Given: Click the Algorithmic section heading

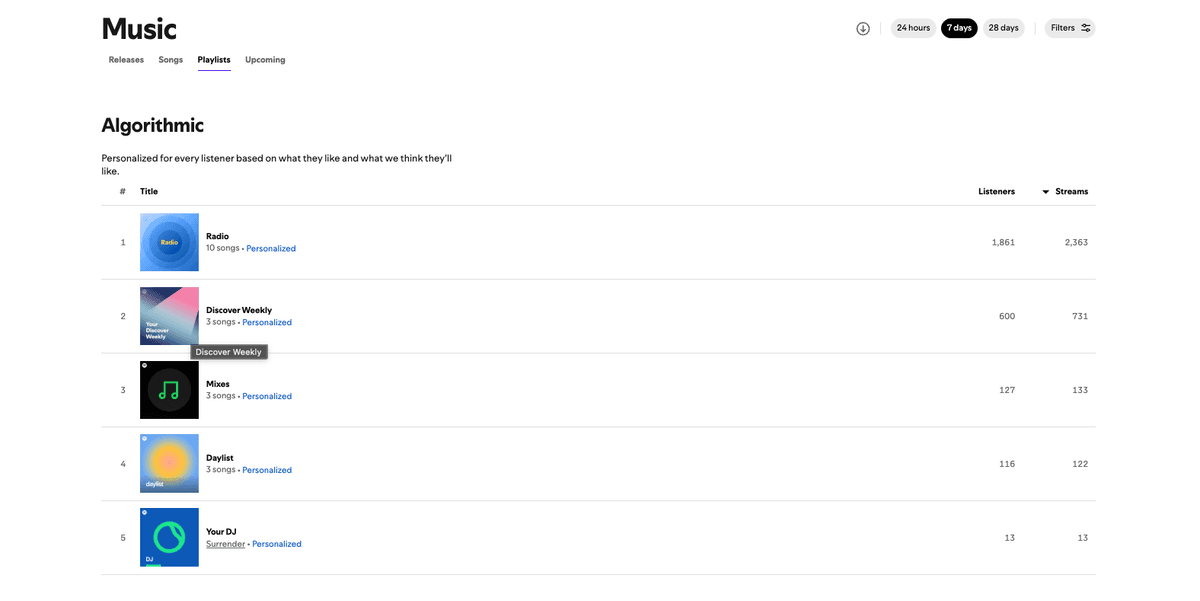Looking at the screenshot, I should click(x=153, y=126).
